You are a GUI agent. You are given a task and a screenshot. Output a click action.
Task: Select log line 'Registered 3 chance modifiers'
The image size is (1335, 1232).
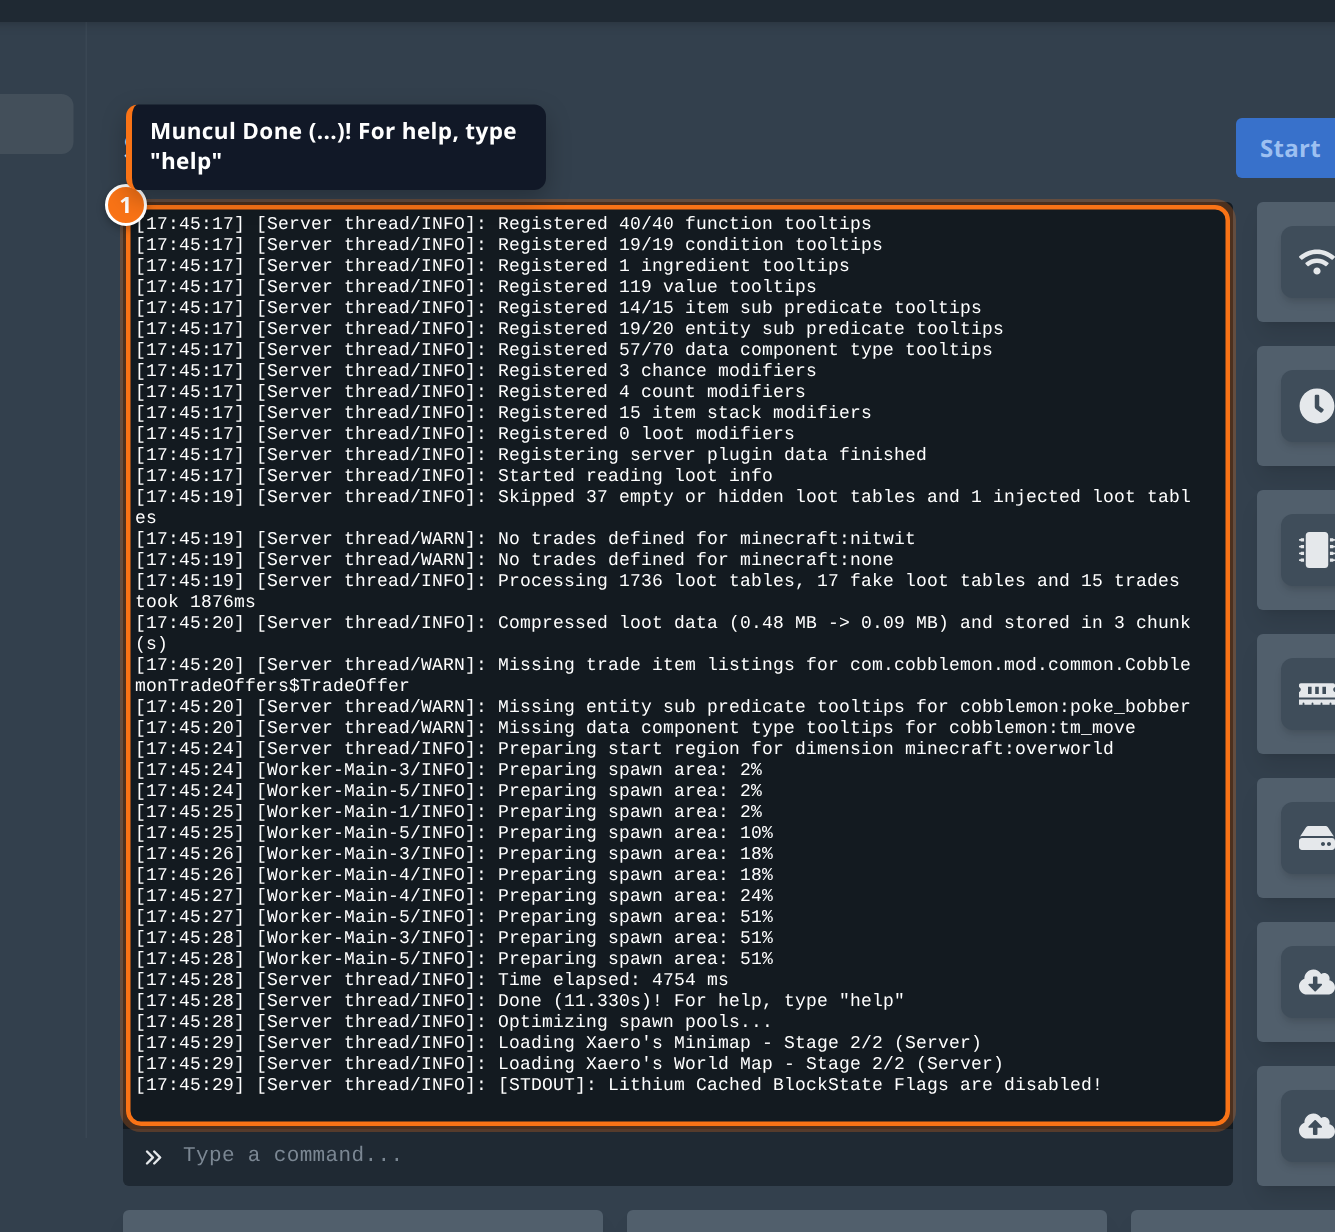[476, 371]
